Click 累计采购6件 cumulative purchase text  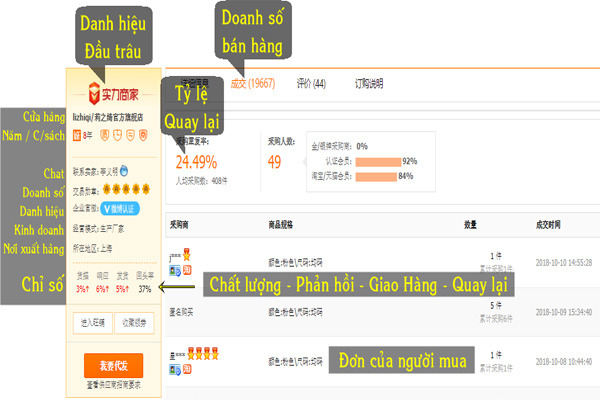[496, 318]
